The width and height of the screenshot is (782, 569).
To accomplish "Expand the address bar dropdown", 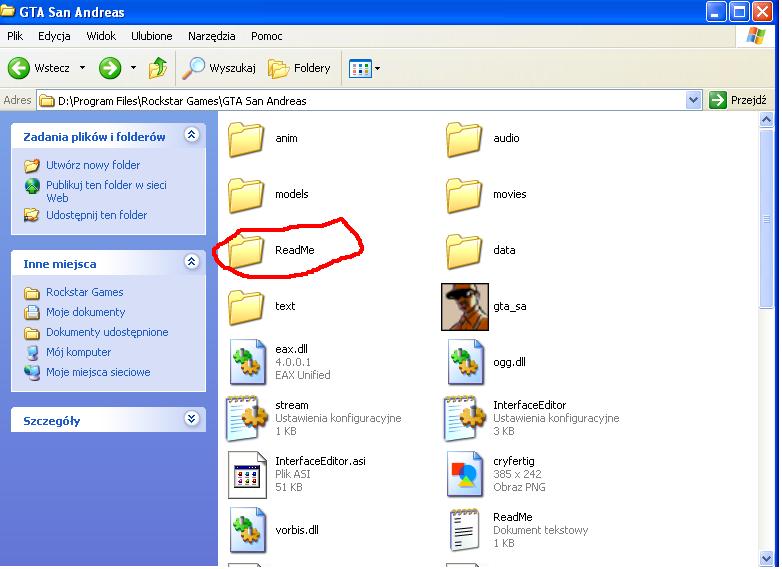I will click(x=693, y=100).
